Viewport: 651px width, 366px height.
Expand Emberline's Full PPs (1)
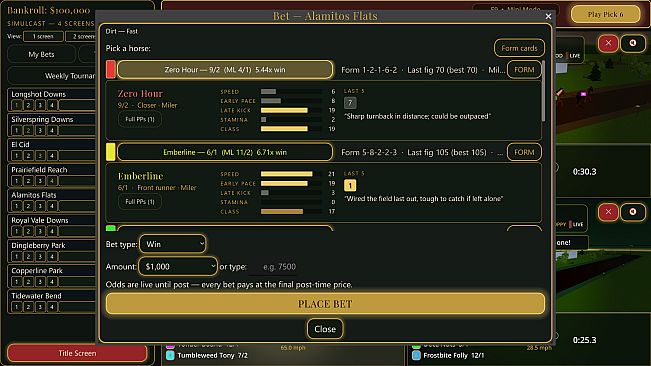(x=140, y=202)
